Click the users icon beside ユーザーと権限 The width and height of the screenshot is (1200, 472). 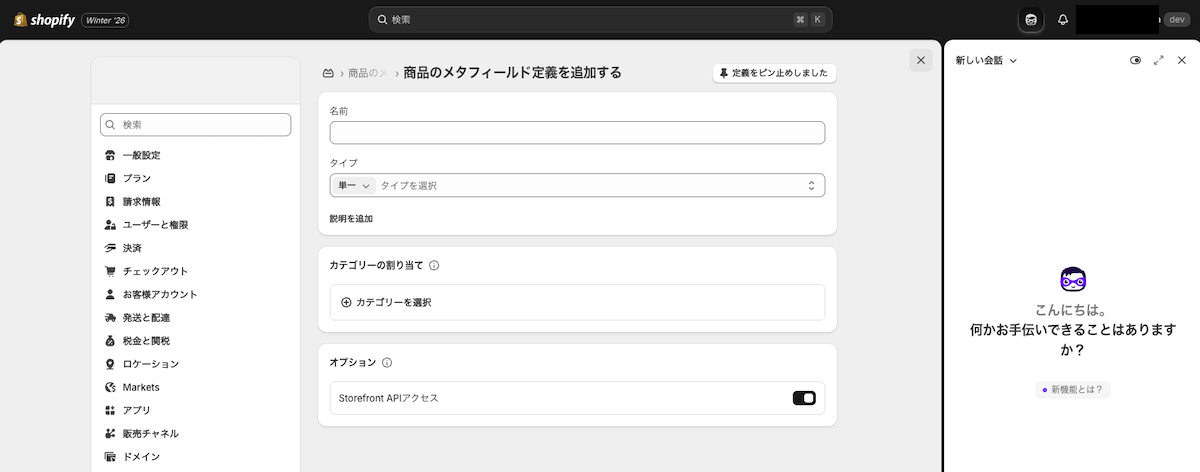pyautogui.click(x=110, y=225)
